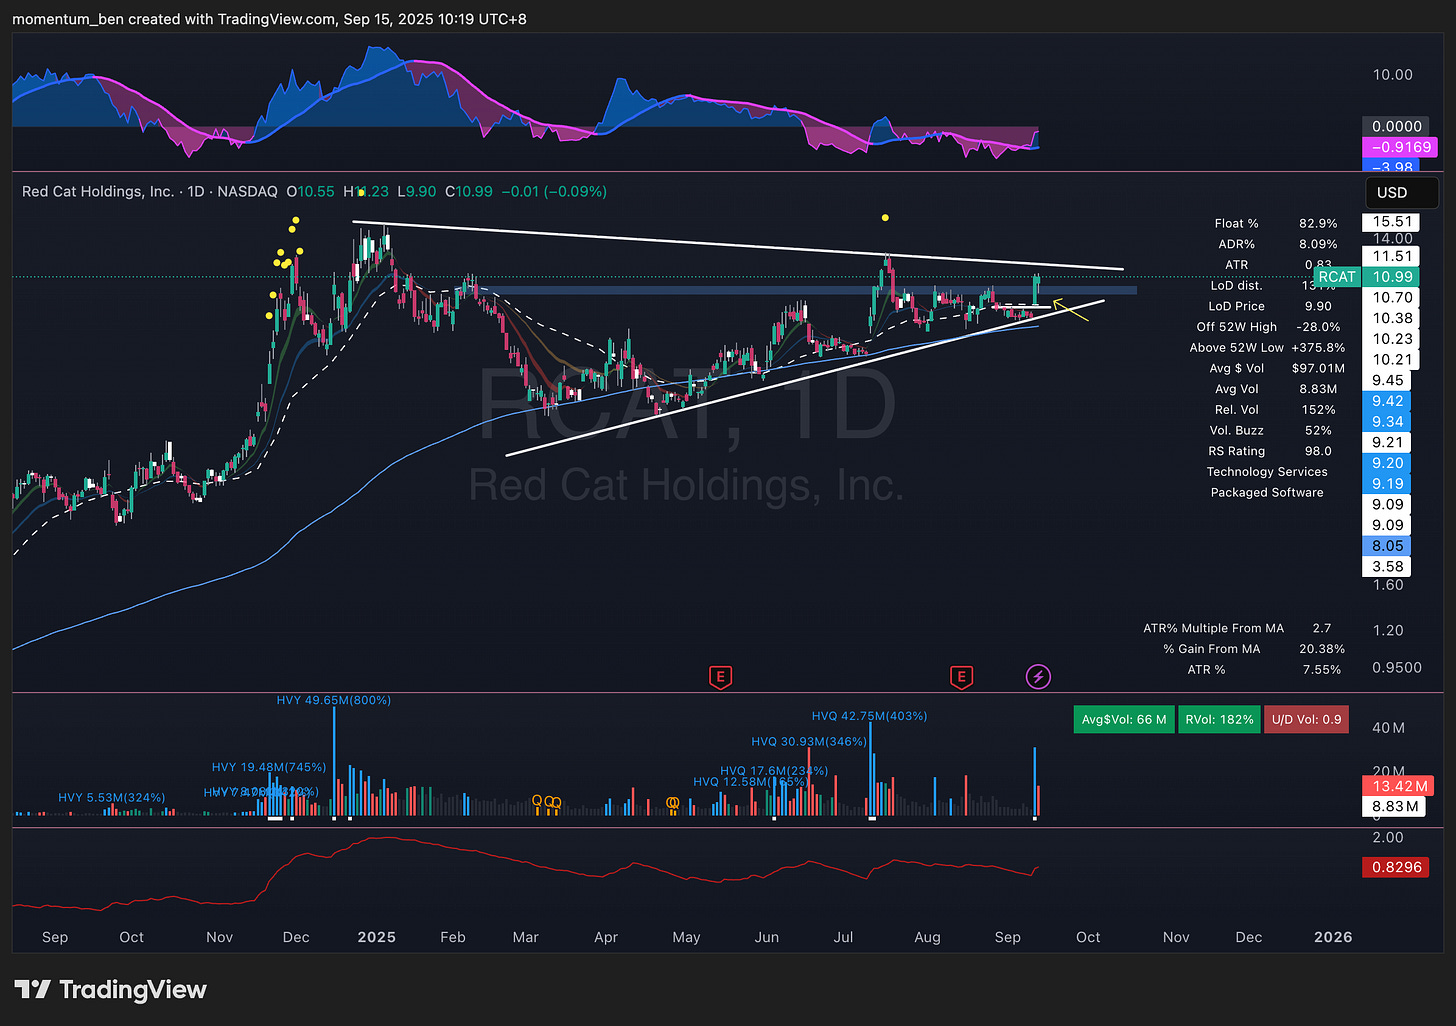1456x1026 pixels.
Task: Click the purple lightning bolt event icon
Action: [x=1038, y=677]
